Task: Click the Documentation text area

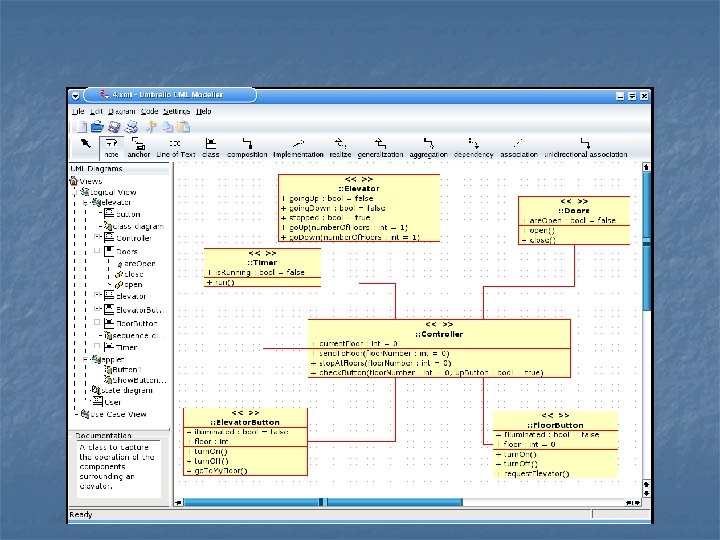Action: pyautogui.click(x=118, y=468)
